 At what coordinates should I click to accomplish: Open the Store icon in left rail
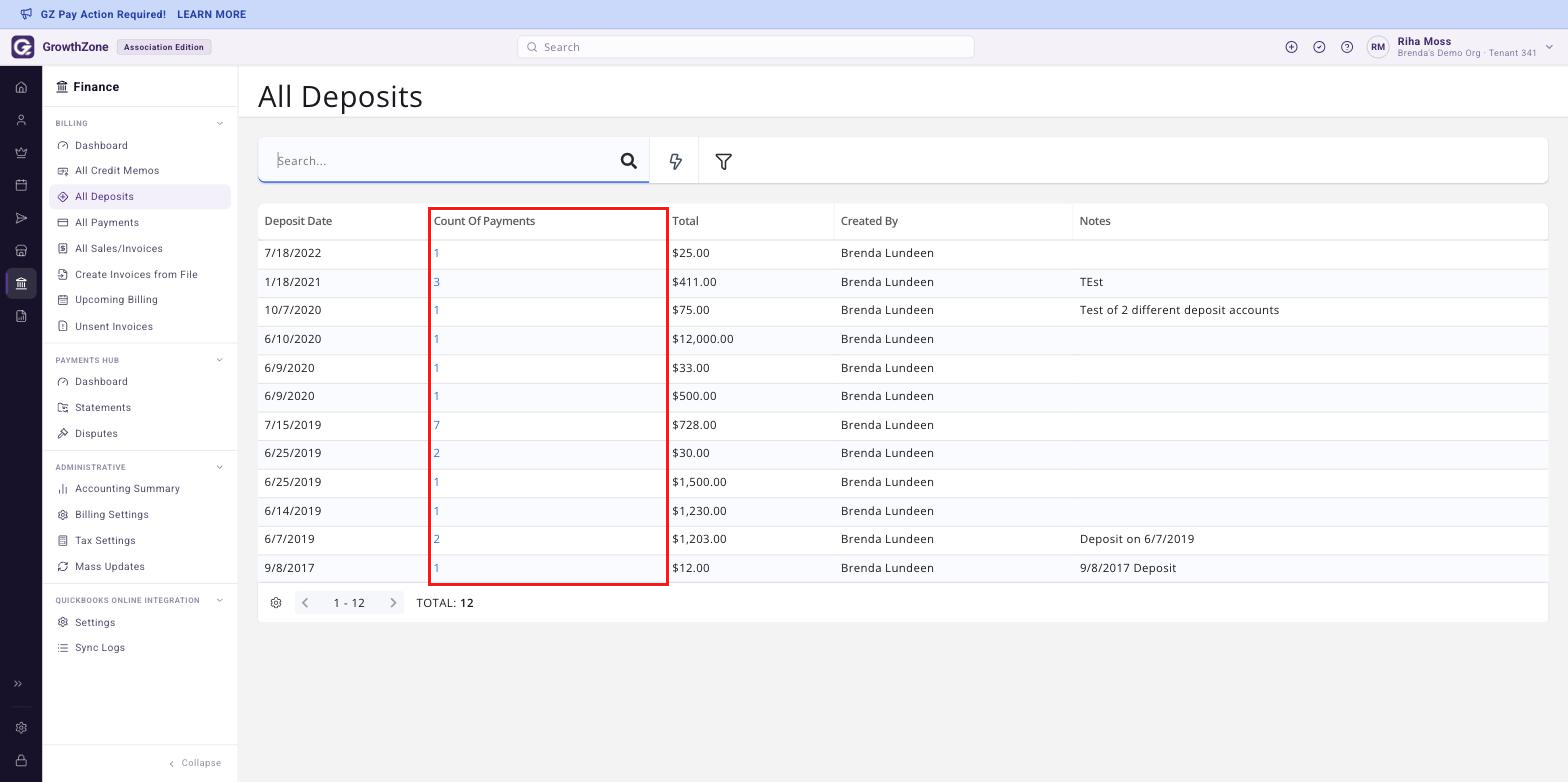point(21,251)
